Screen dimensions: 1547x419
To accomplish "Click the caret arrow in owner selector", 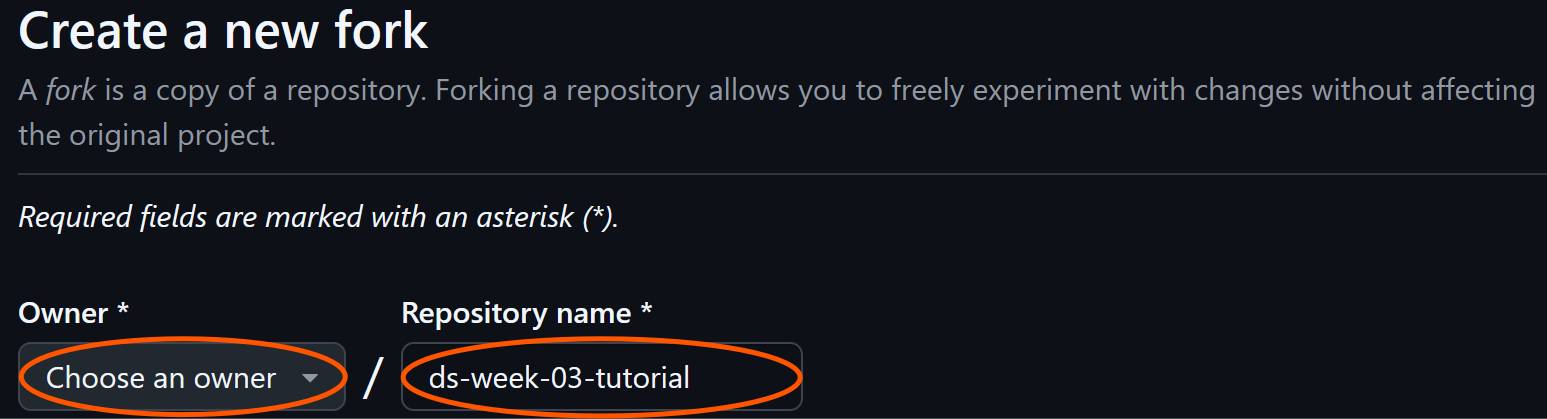I will pos(310,378).
